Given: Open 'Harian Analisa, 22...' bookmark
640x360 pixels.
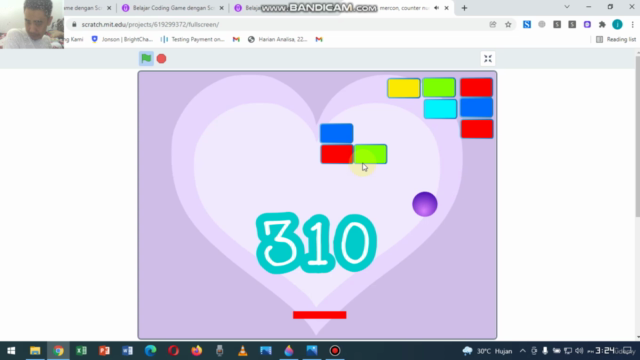Looking at the screenshot, I should point(278,39).
